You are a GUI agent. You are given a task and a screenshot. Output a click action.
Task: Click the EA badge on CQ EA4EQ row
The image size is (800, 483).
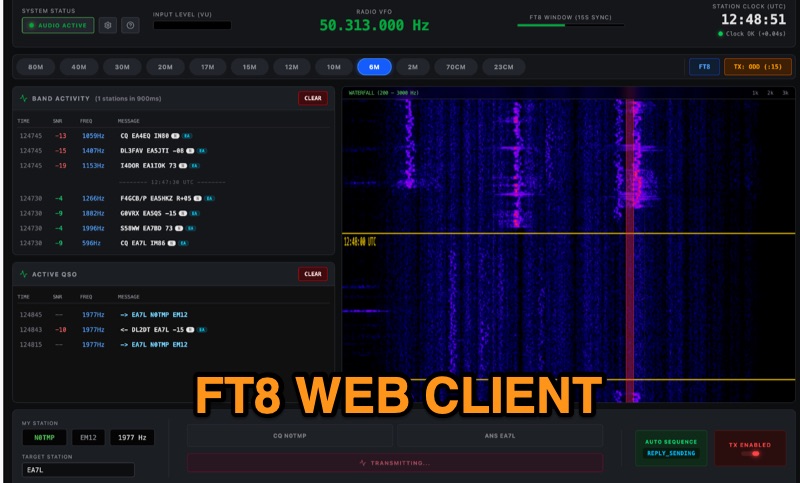click(187, 136)
